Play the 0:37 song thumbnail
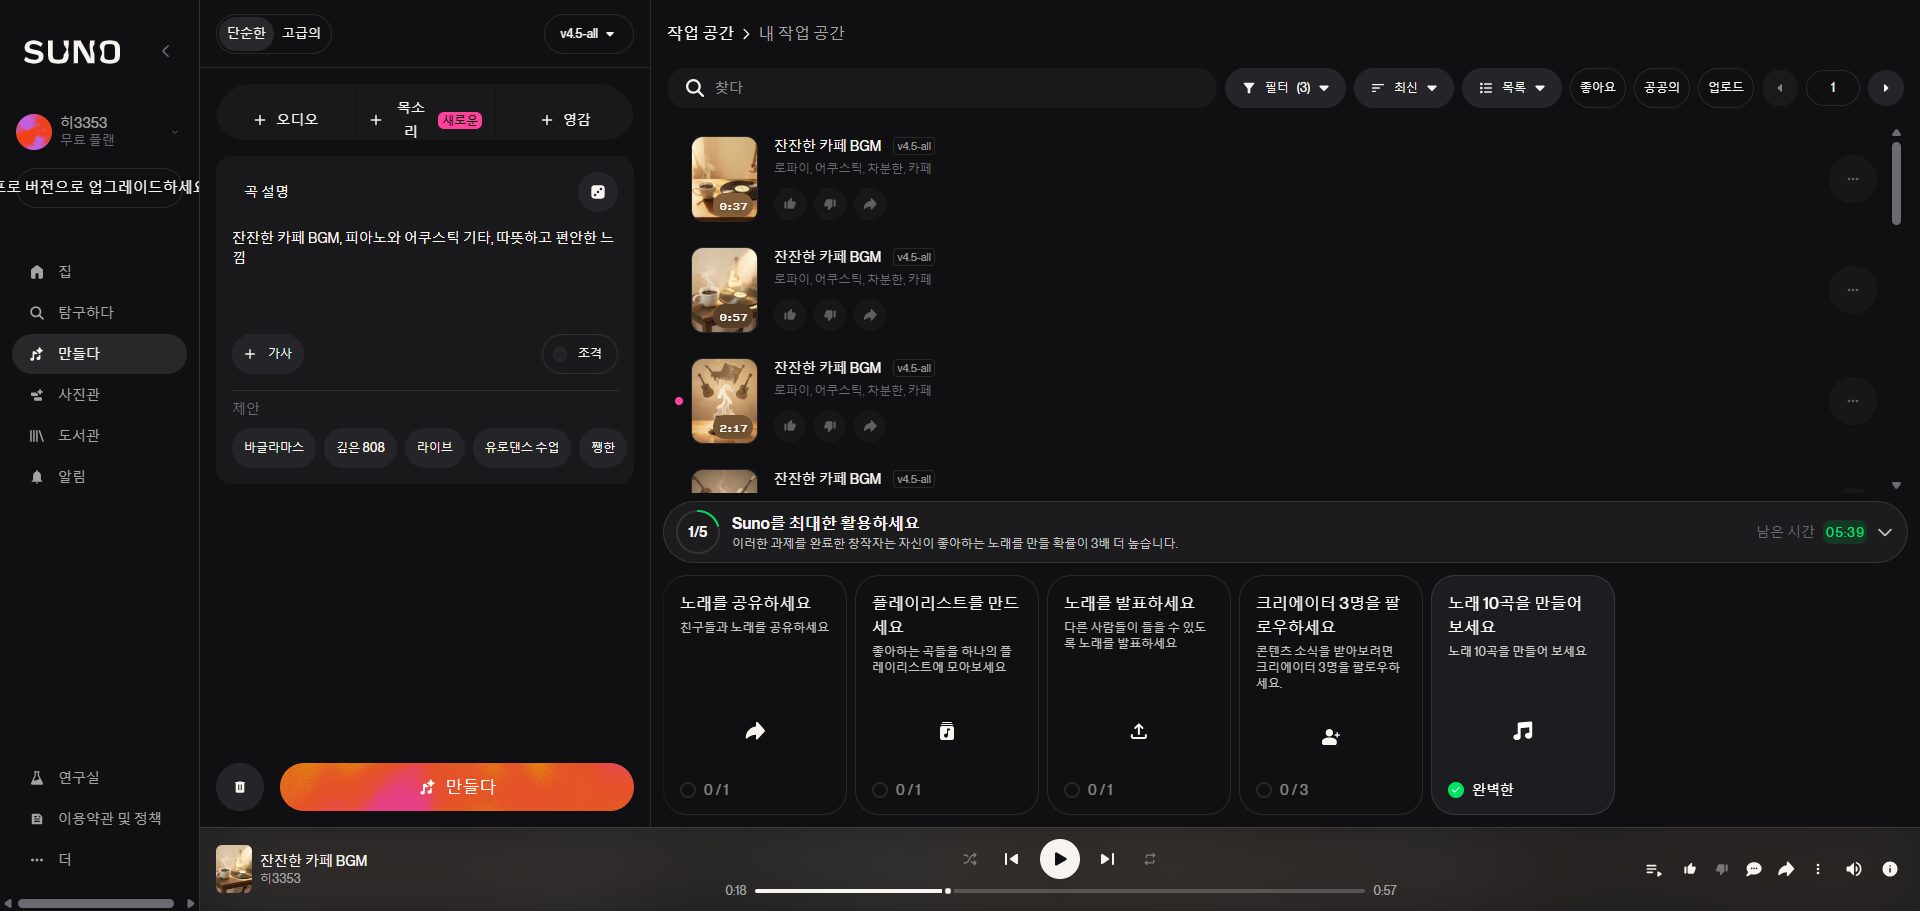1920x911 pixels. [725, 178]
